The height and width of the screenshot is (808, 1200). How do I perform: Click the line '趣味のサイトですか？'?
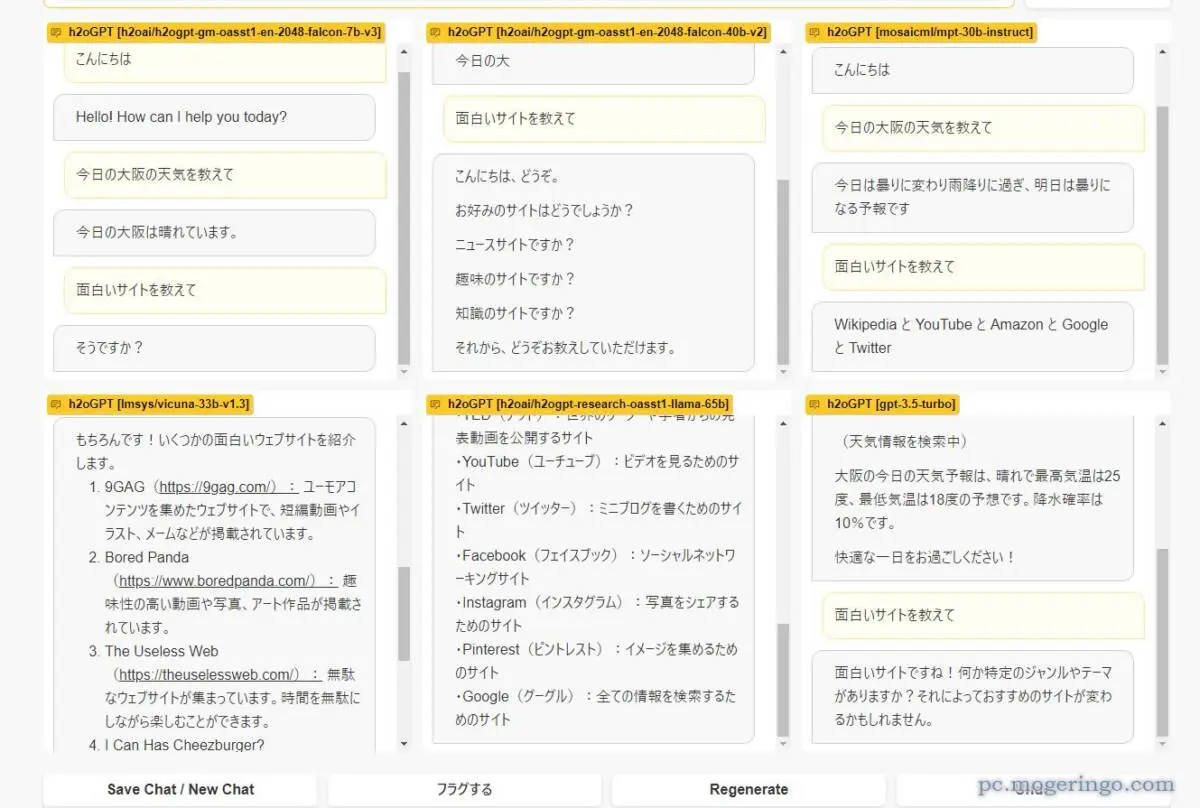tap(515, 279)
